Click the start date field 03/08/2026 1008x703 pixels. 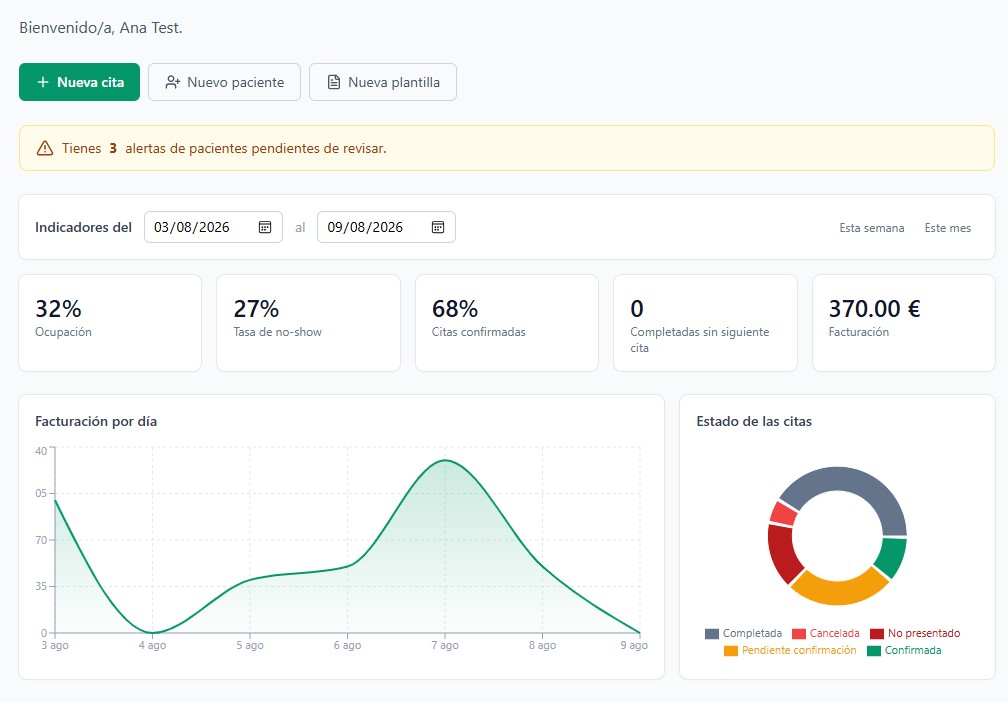click(213, 227)
